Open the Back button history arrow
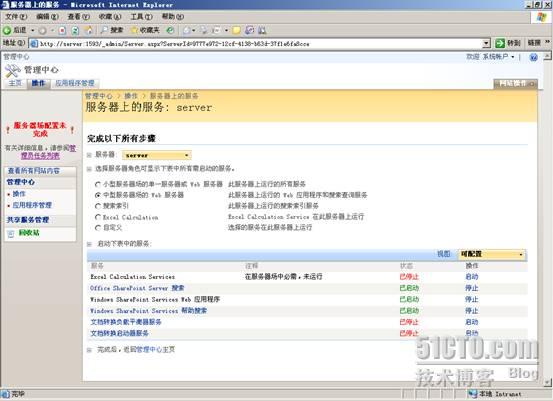 [33, 31]
